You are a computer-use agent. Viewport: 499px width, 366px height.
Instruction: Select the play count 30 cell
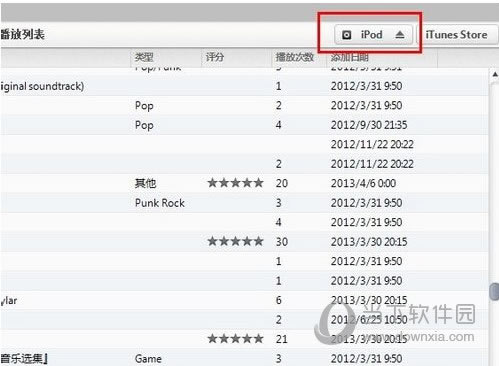(x=282, y=242)
